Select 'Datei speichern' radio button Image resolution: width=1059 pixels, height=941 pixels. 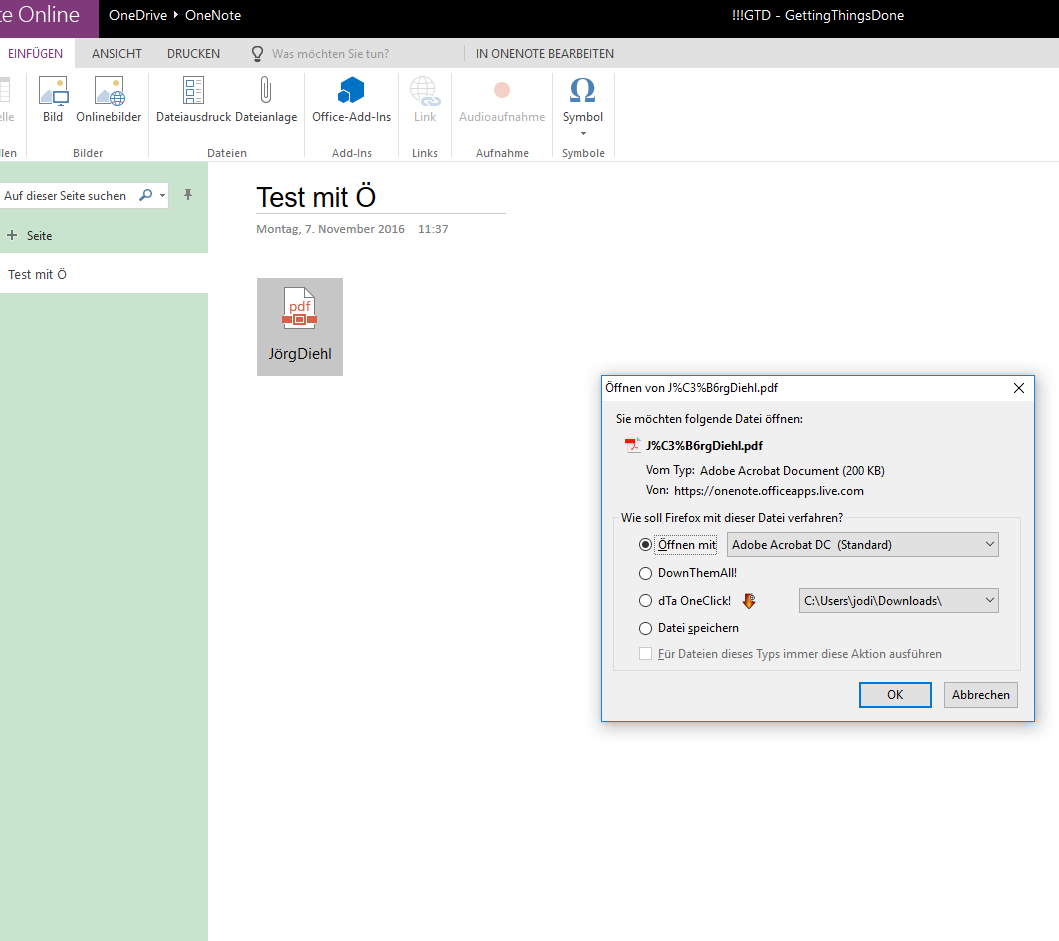[645, 628]
